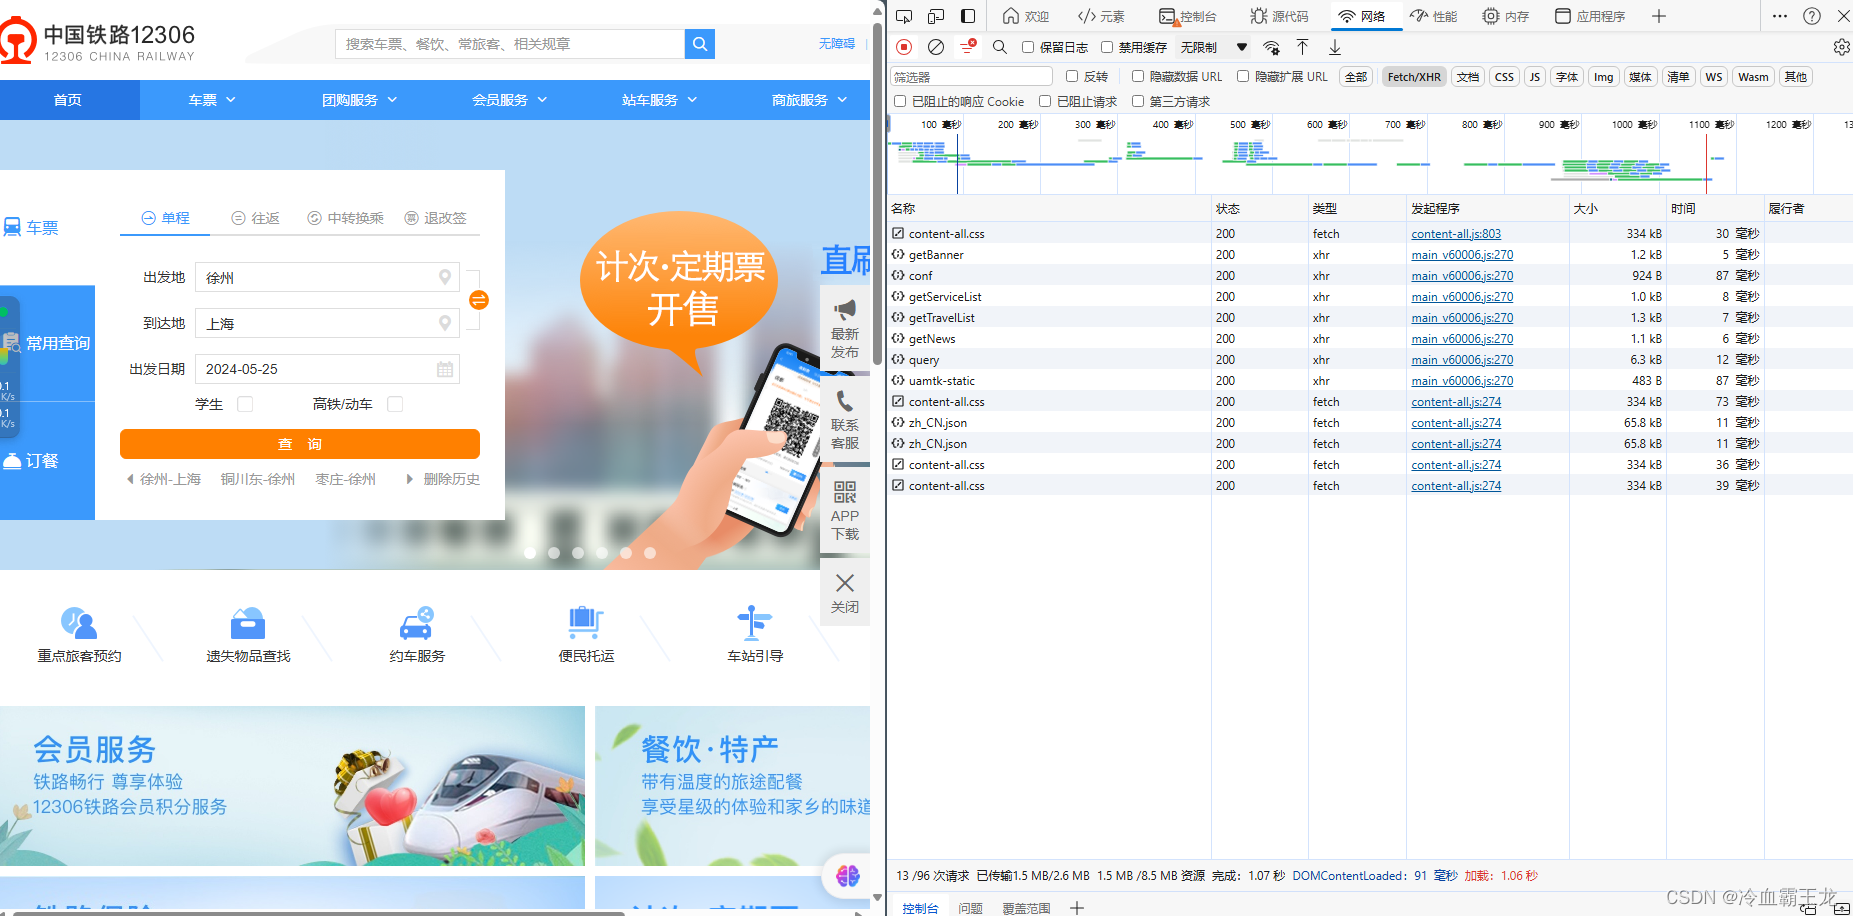
Task: Check the 第三方请求 checkbox
Action: pos(1138,101)
